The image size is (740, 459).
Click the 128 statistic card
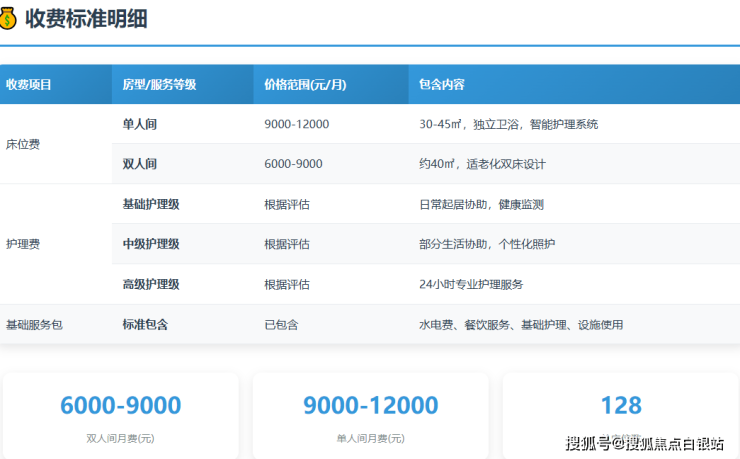[x=620, y=410]
